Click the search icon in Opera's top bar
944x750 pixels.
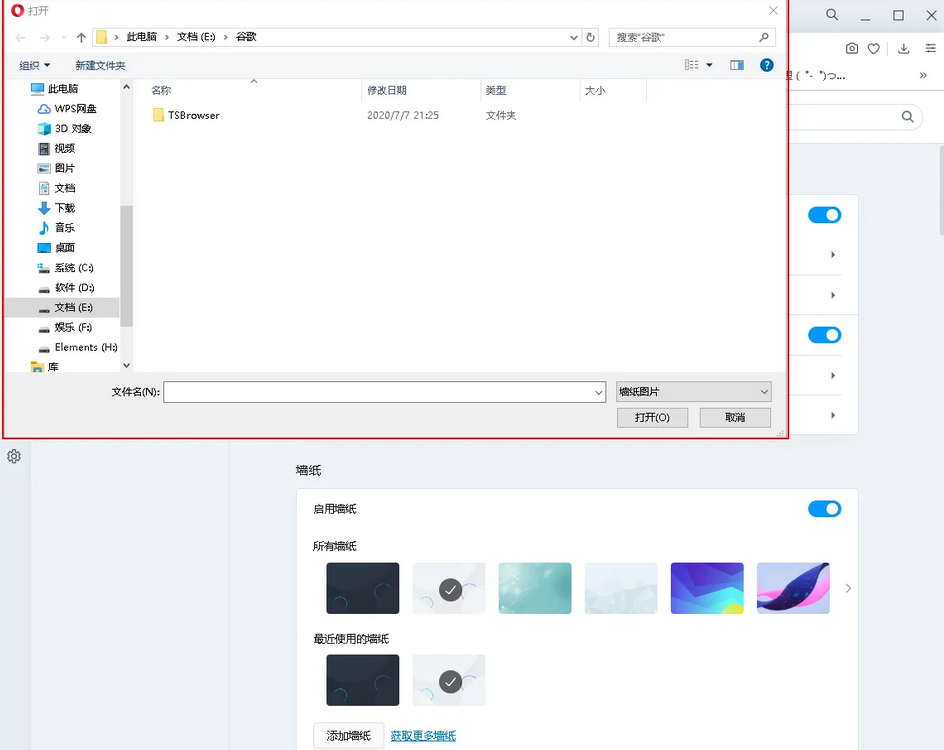(x=831, y=15)
